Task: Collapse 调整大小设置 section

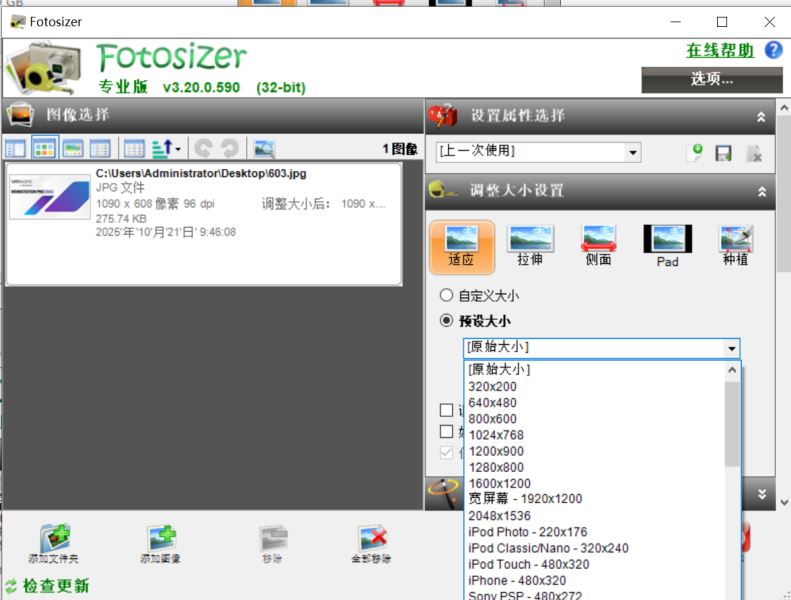Action: [x=762, y=192]
